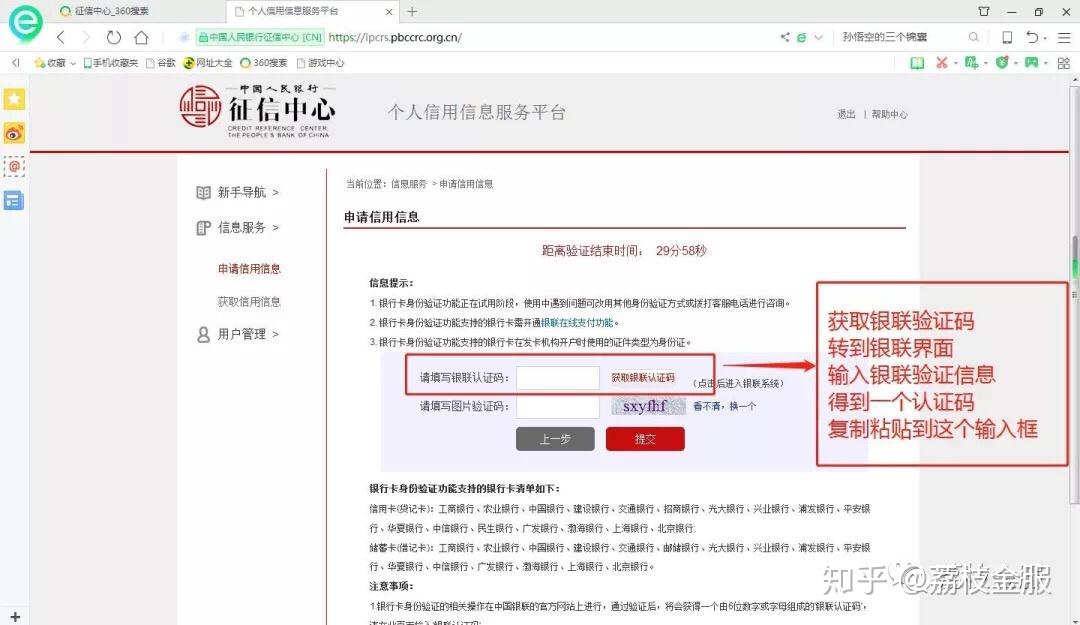Viewport: 1080px width, 625px height.
Task: Open the 游戏中心 bookmark
Action: [x=320, y=63]
